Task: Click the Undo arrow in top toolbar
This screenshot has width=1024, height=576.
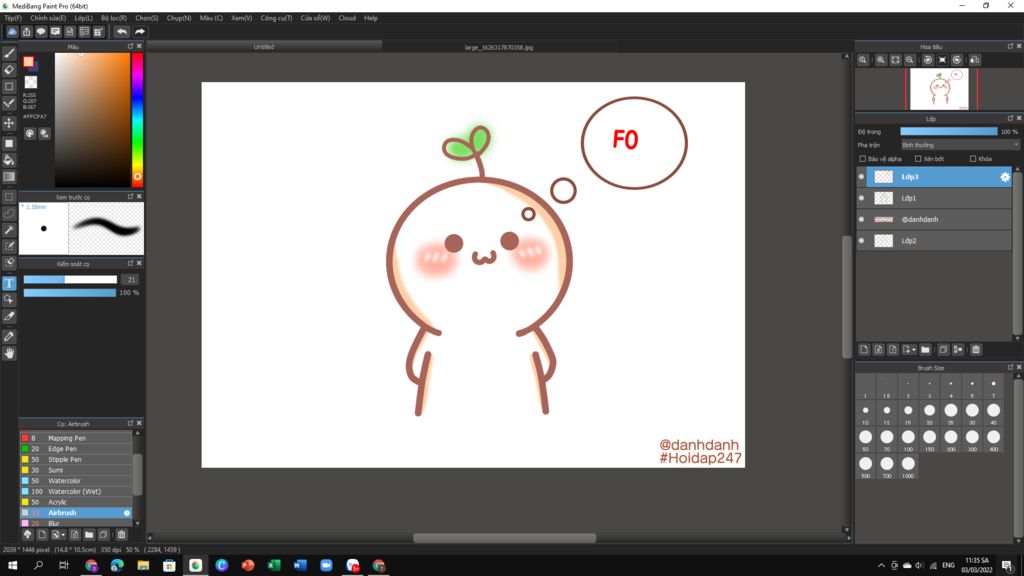Action: click(121, 31)
